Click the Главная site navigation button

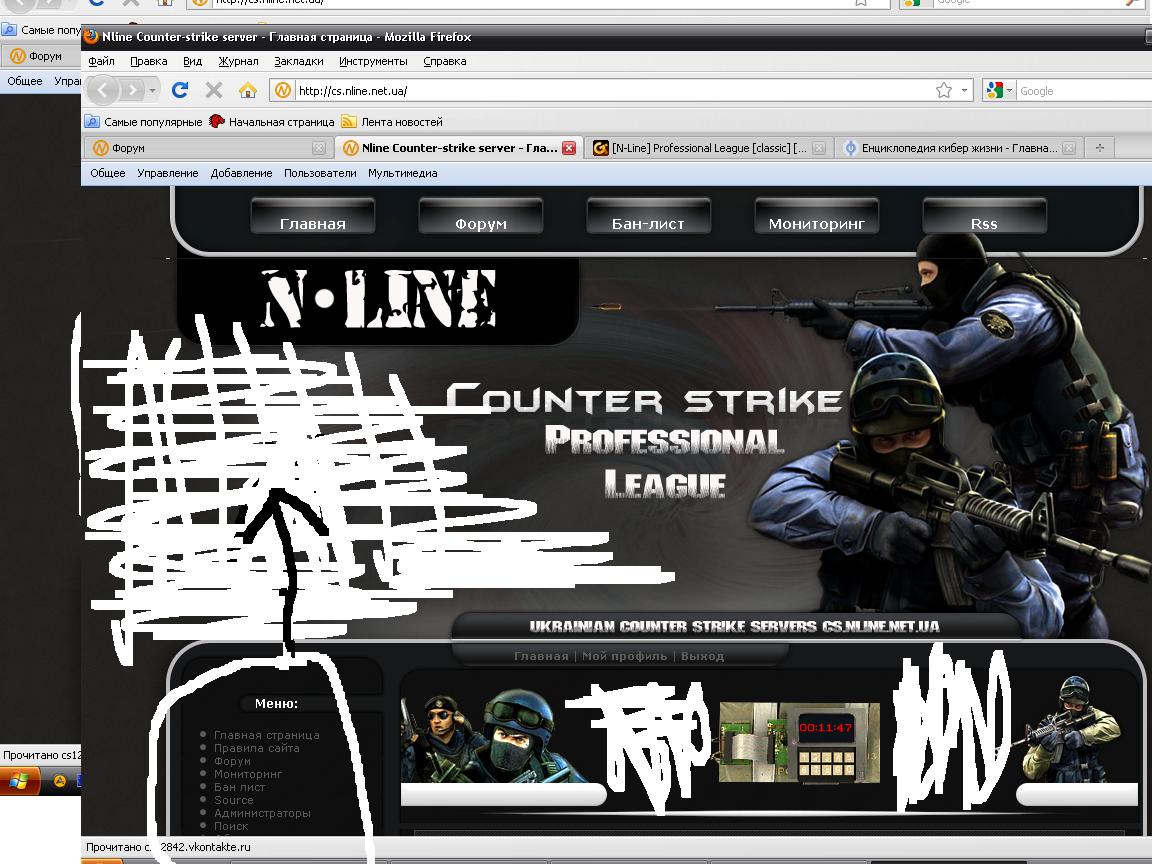pos(313,217)
